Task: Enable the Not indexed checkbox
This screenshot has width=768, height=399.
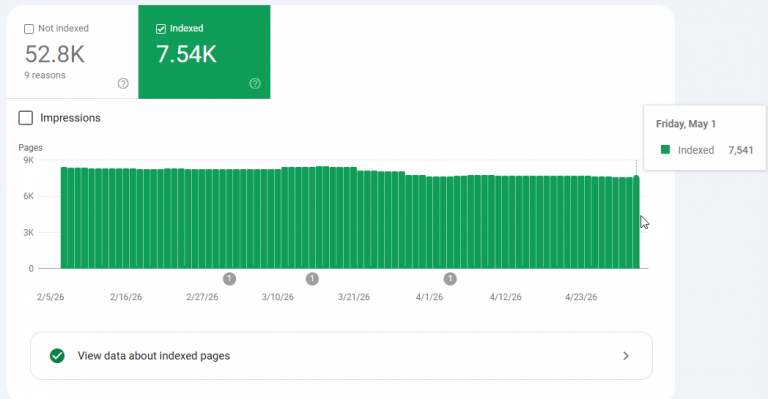Action: [29, 29]
